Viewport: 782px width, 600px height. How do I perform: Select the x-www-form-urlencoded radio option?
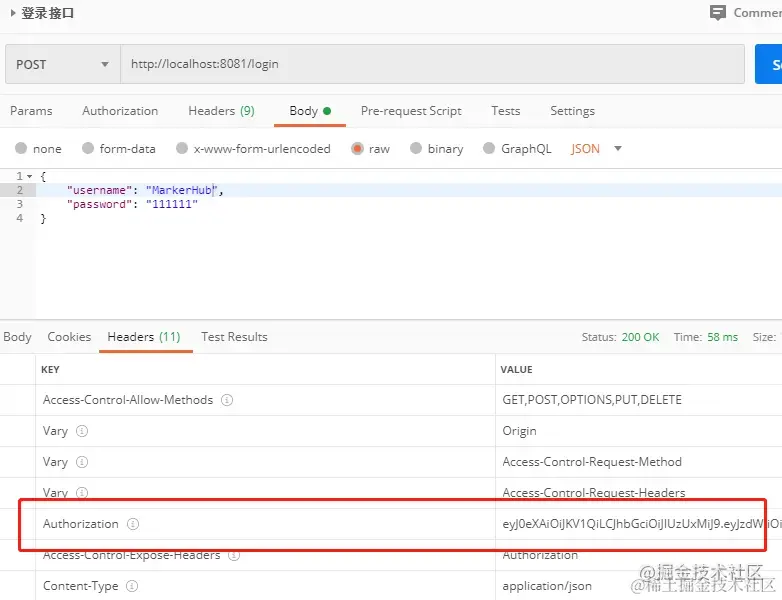(x=182, y=148)
